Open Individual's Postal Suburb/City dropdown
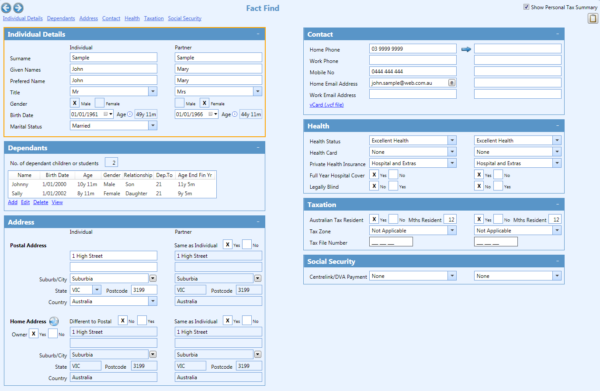This screenshot has width=600, height=391. pyautogui.click(x=153, y=279)
